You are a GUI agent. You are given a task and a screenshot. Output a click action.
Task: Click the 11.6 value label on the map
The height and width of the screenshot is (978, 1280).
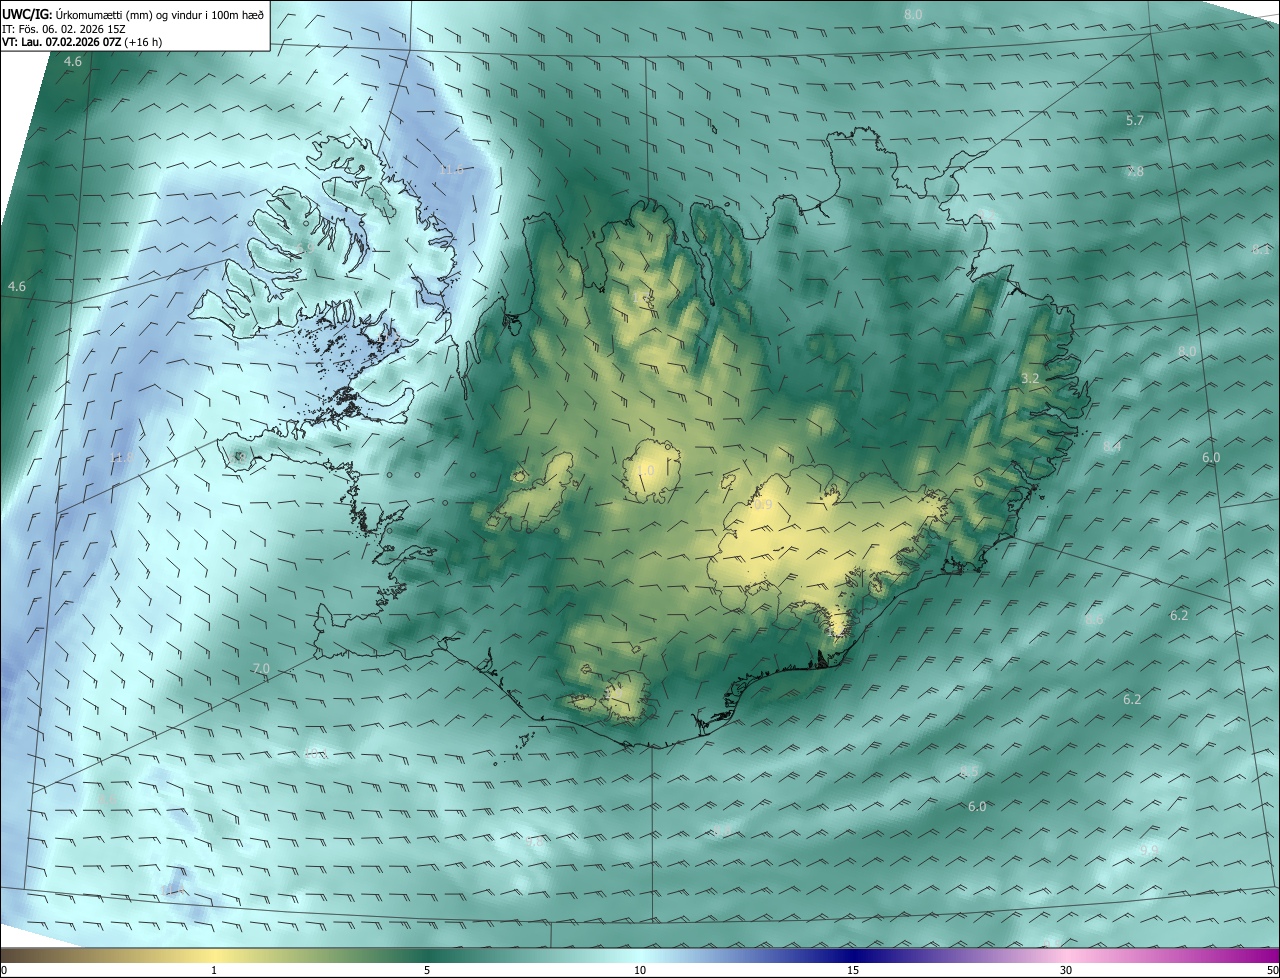pos(451,170)
